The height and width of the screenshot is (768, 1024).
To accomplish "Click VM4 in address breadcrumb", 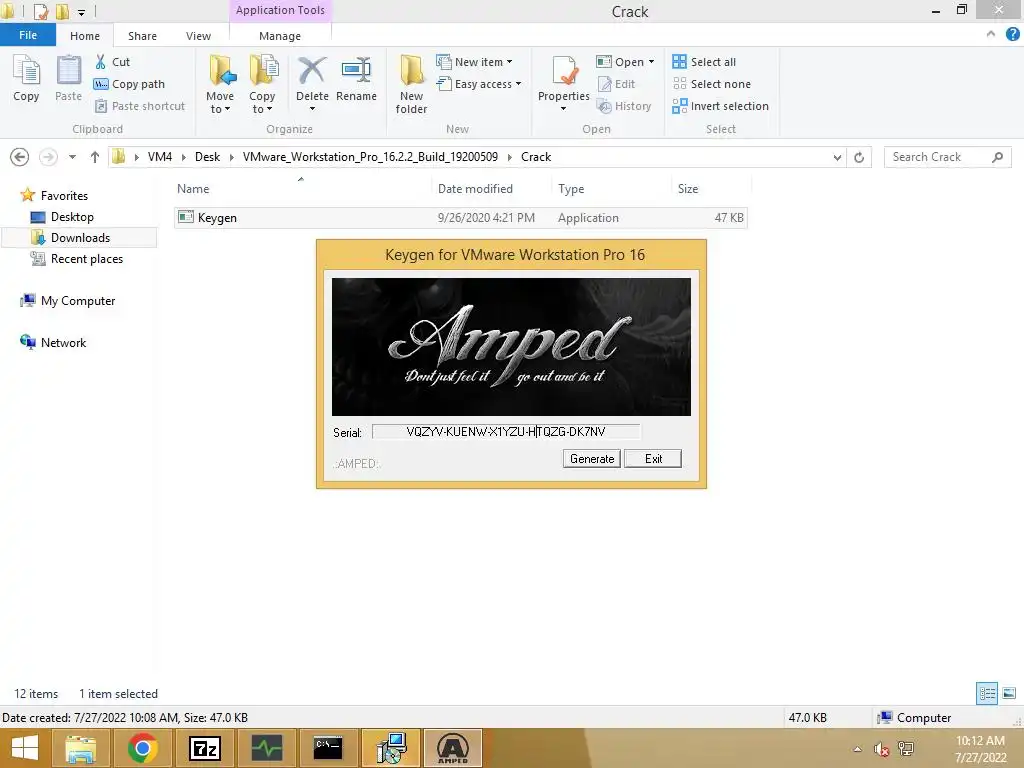I will 159,157.
